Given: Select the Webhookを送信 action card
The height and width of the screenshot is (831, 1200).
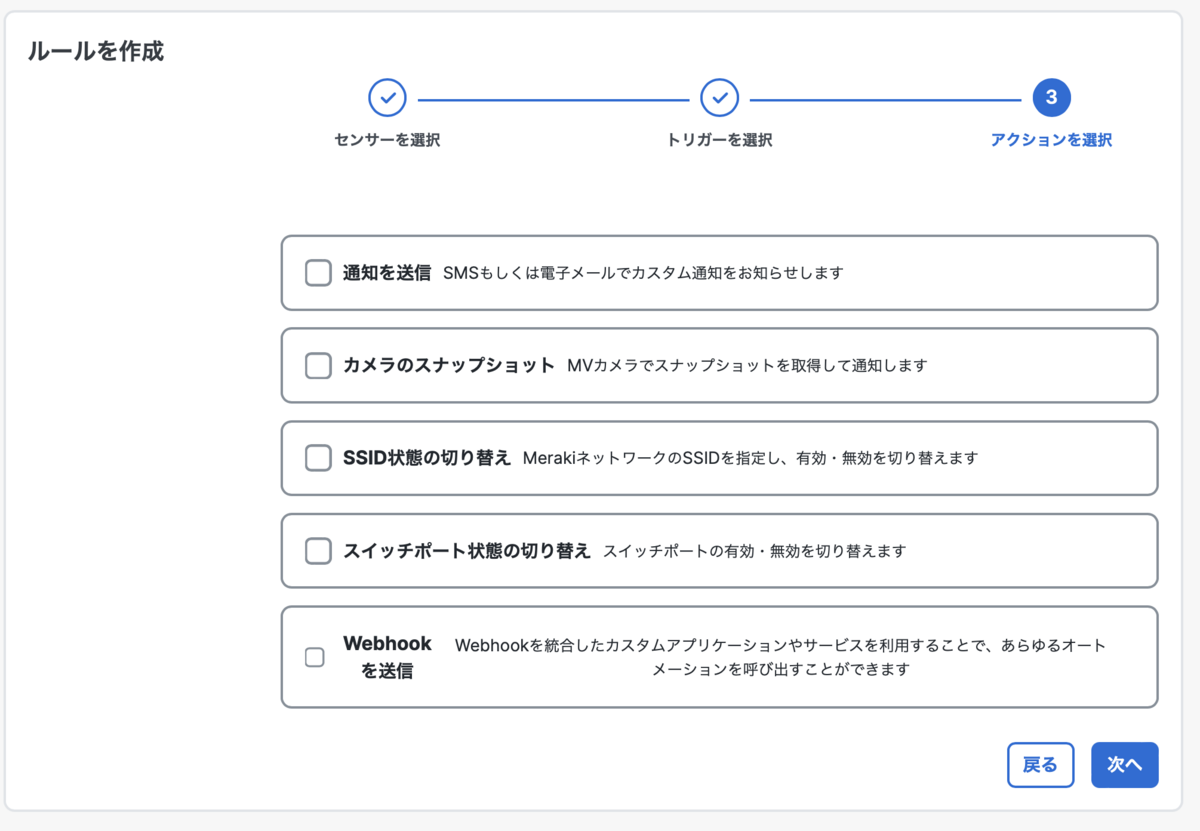Looking at the screenshot, I should tap(720, 657).
